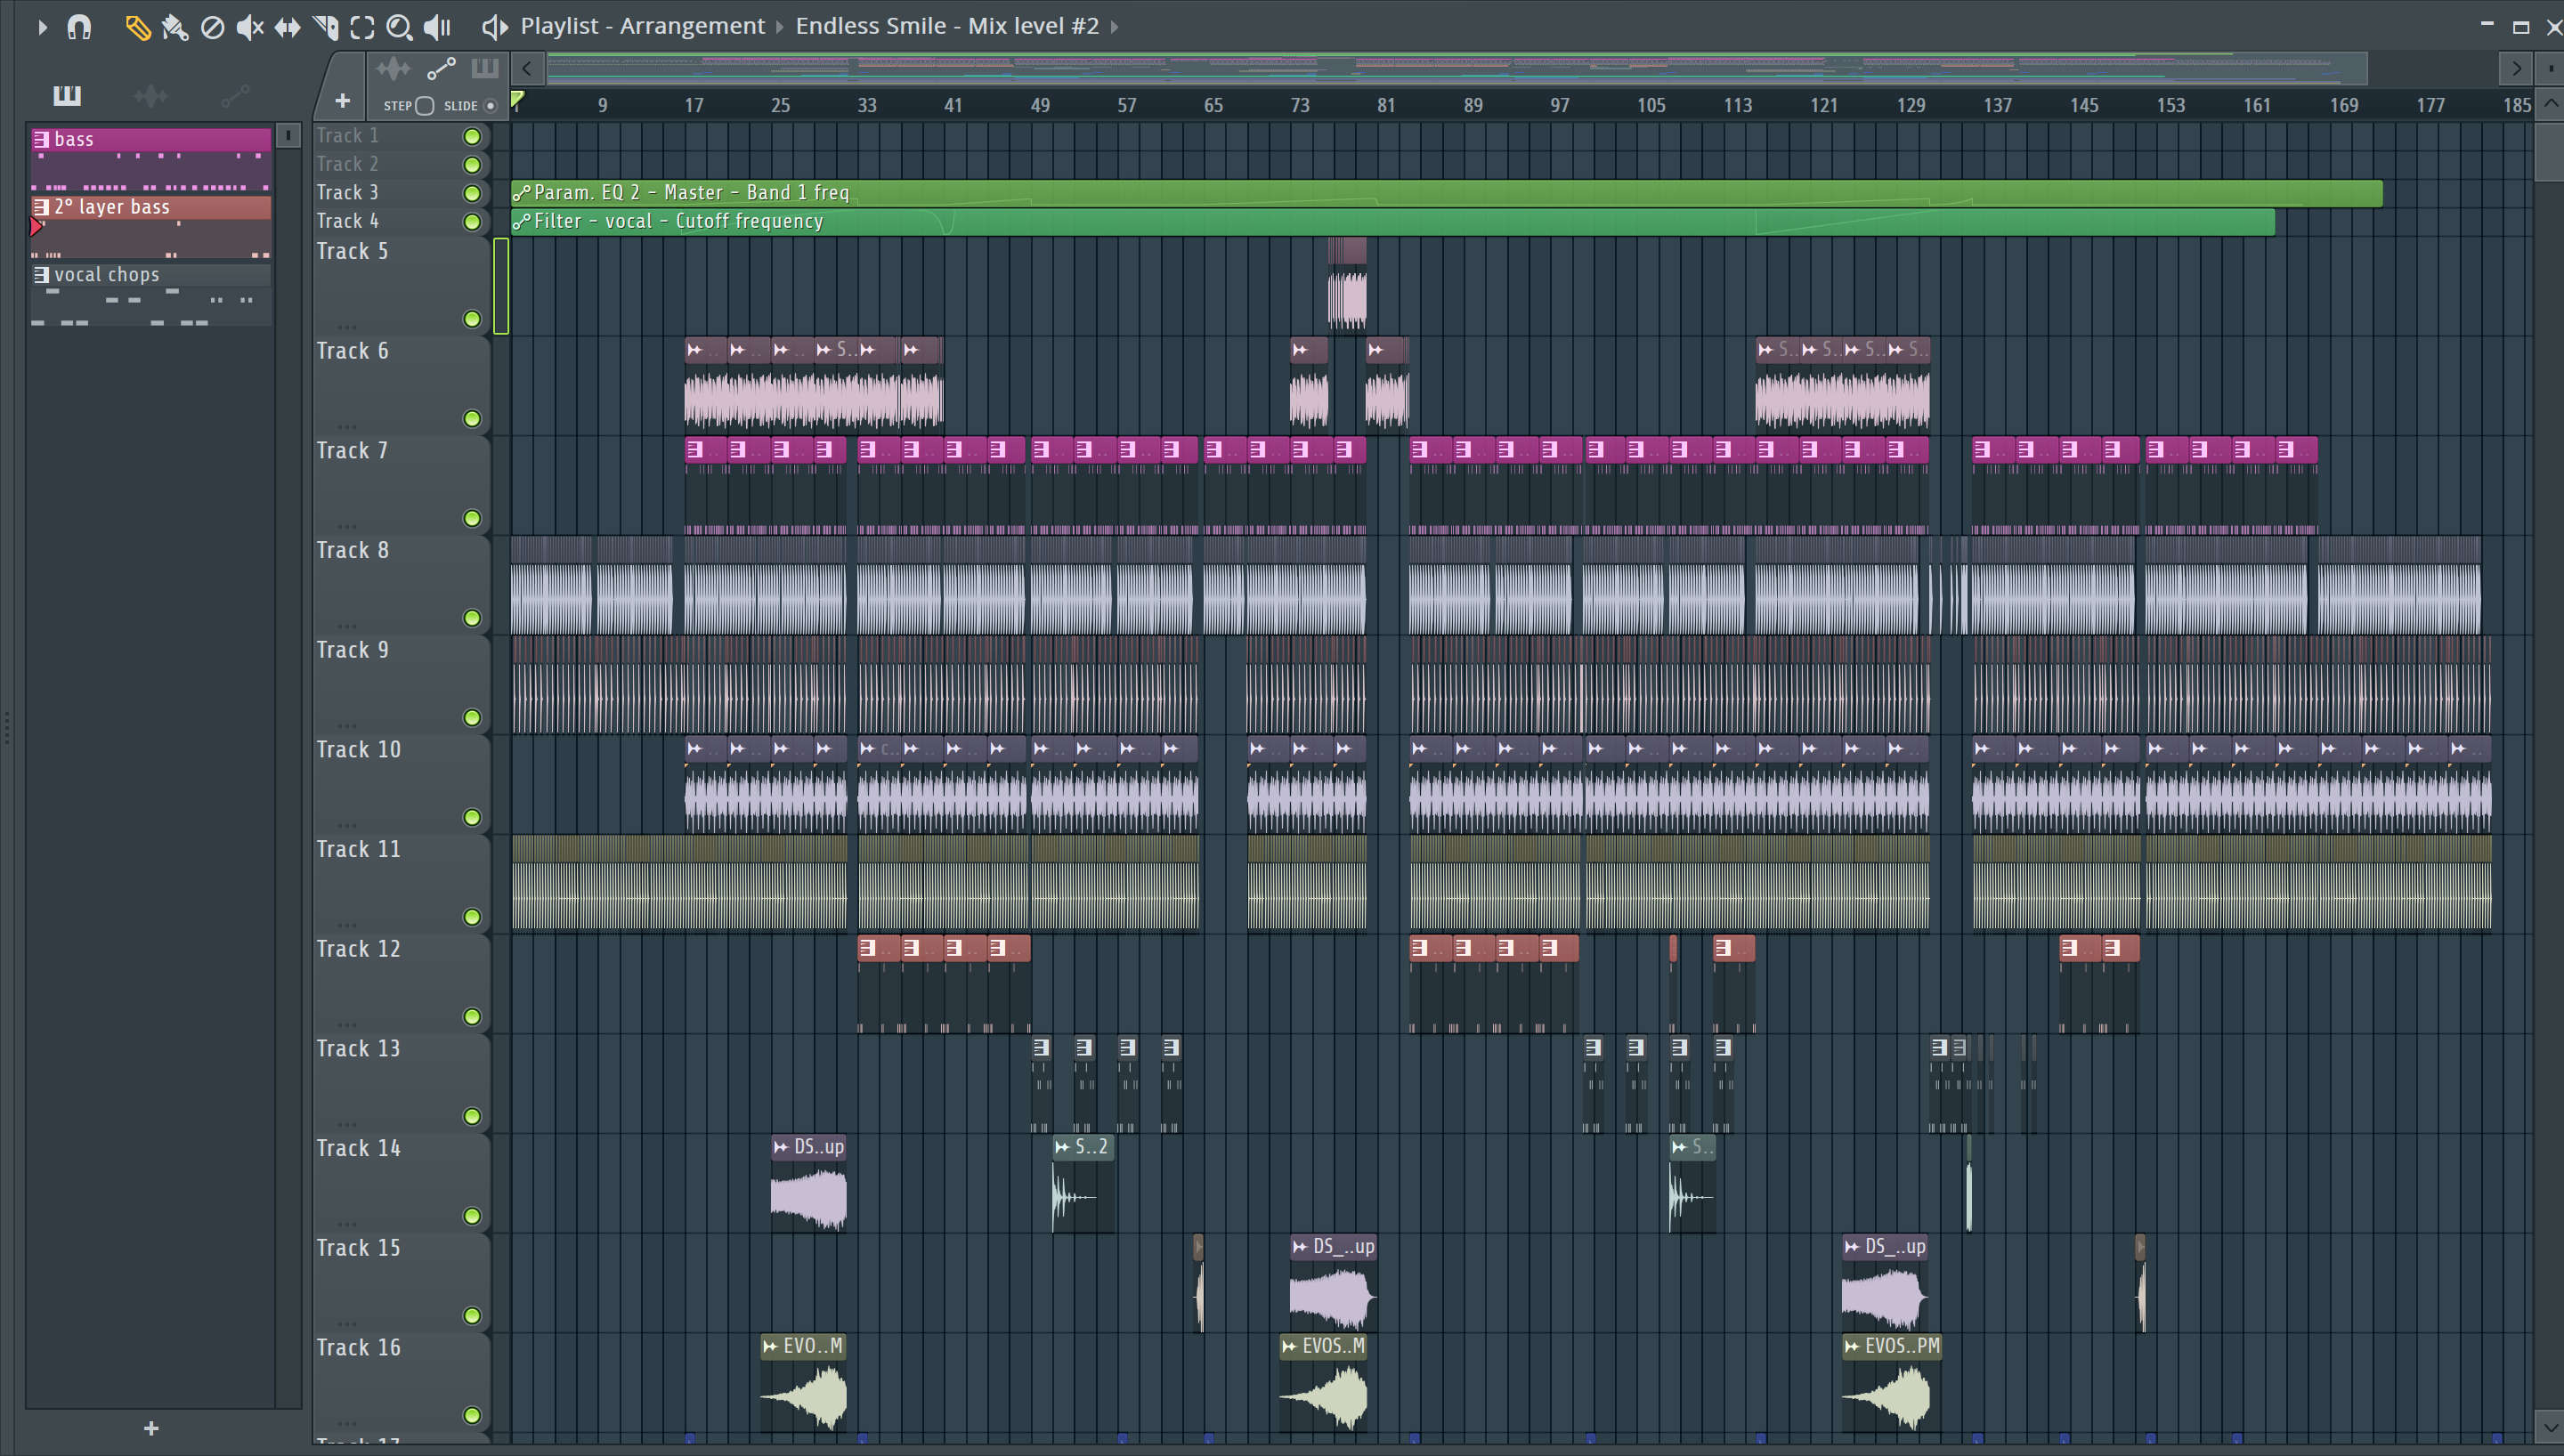Click the speaker icon before Playlist title

click(x=494, y=27)
